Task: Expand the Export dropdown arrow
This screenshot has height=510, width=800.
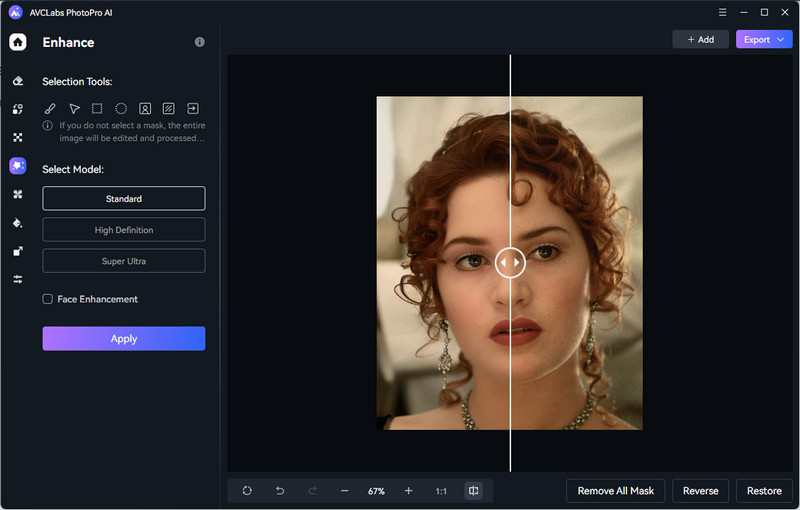Action: tap(781, 39)
